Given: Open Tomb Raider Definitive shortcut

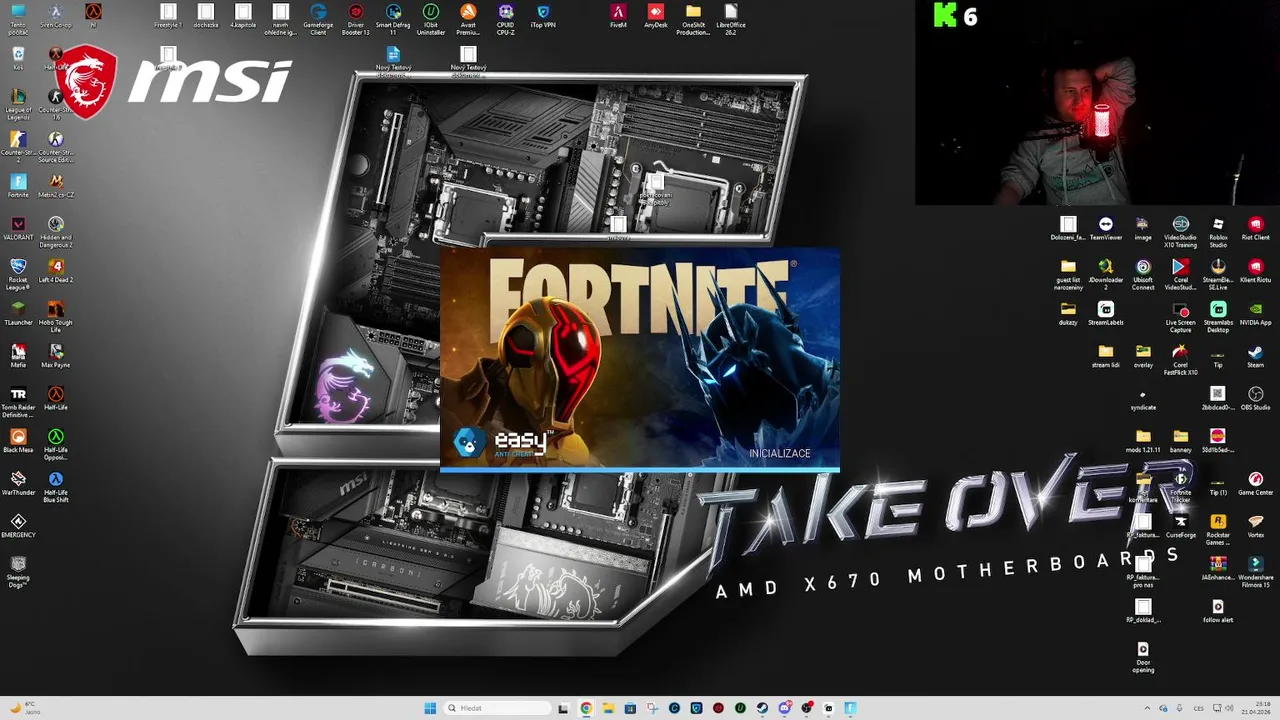Looking at the screenshot, I should click(x=18, y=399).
